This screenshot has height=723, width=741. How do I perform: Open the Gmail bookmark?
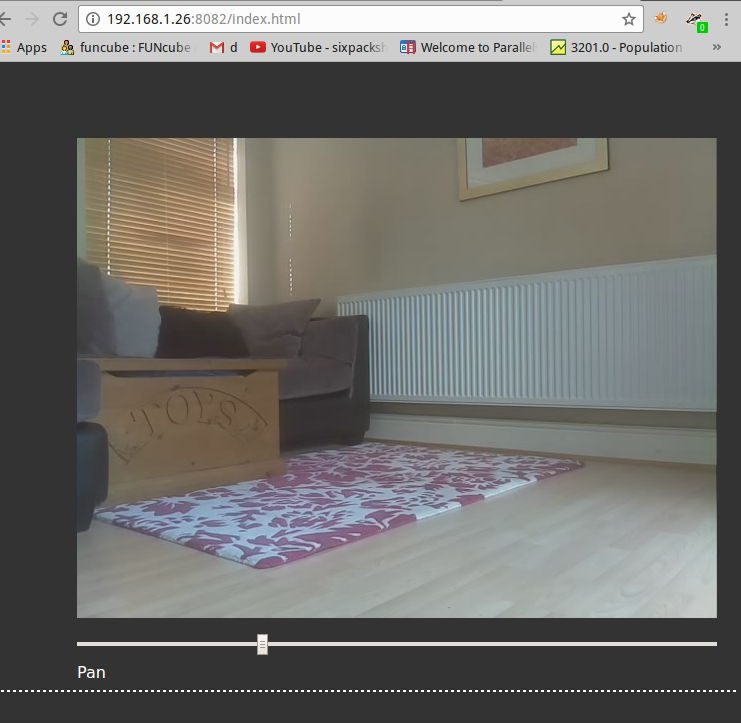tap(224, 47)
